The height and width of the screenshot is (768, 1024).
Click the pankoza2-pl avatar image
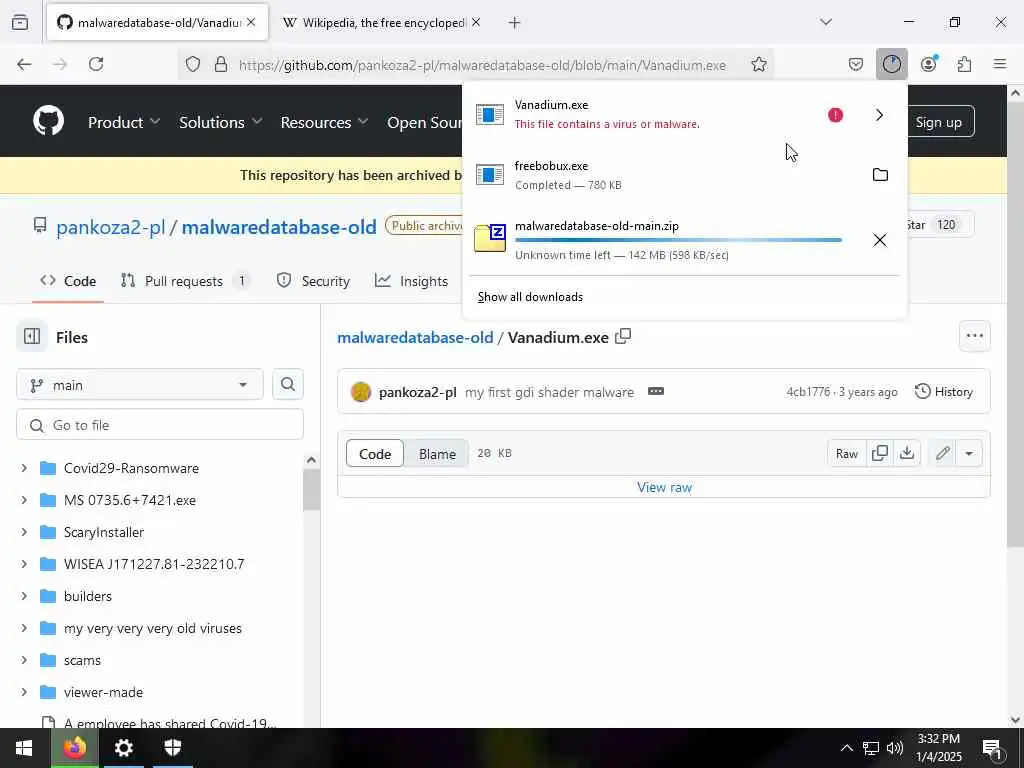click(361, 392)
